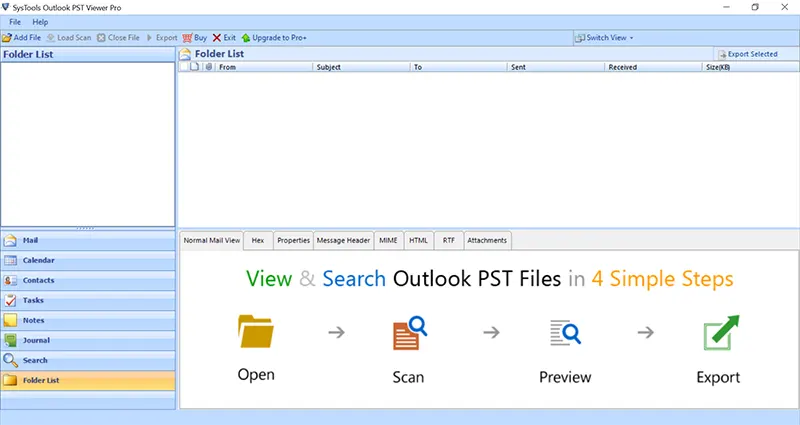The image size is (800, 425).
Task: Click the SysTools app icon in title bar
Action: [x=6, y=7]
